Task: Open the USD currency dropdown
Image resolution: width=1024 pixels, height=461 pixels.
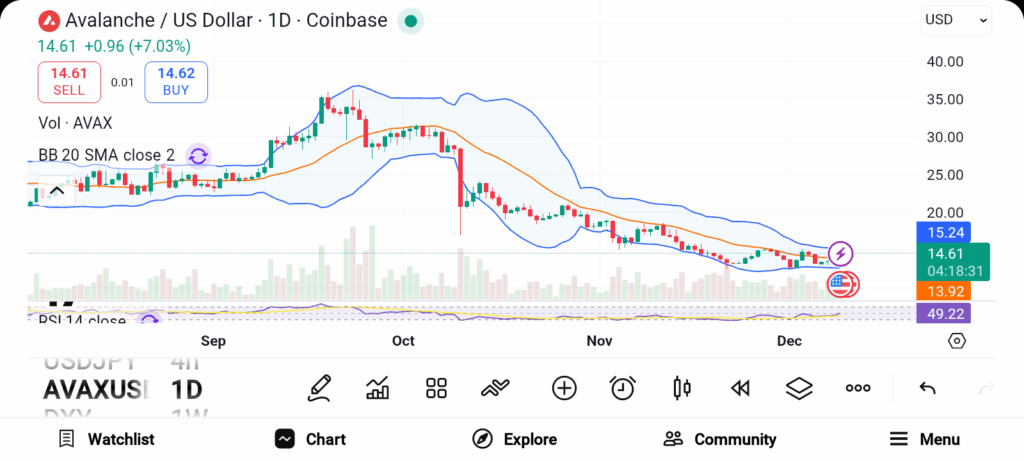Action: coord(956,19)
